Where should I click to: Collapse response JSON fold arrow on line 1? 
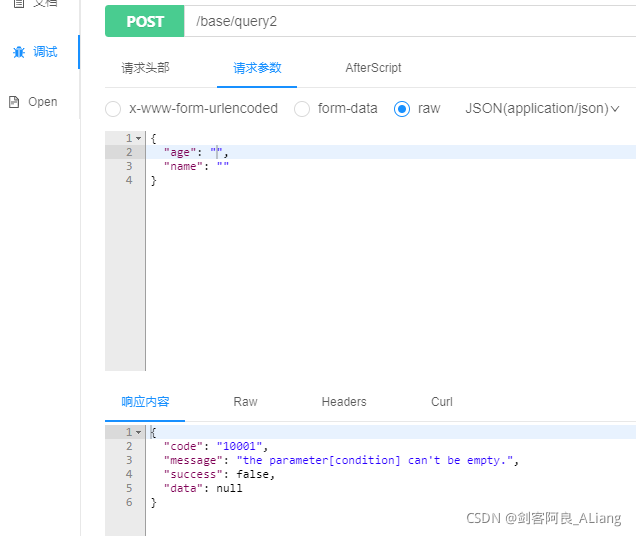138,432
